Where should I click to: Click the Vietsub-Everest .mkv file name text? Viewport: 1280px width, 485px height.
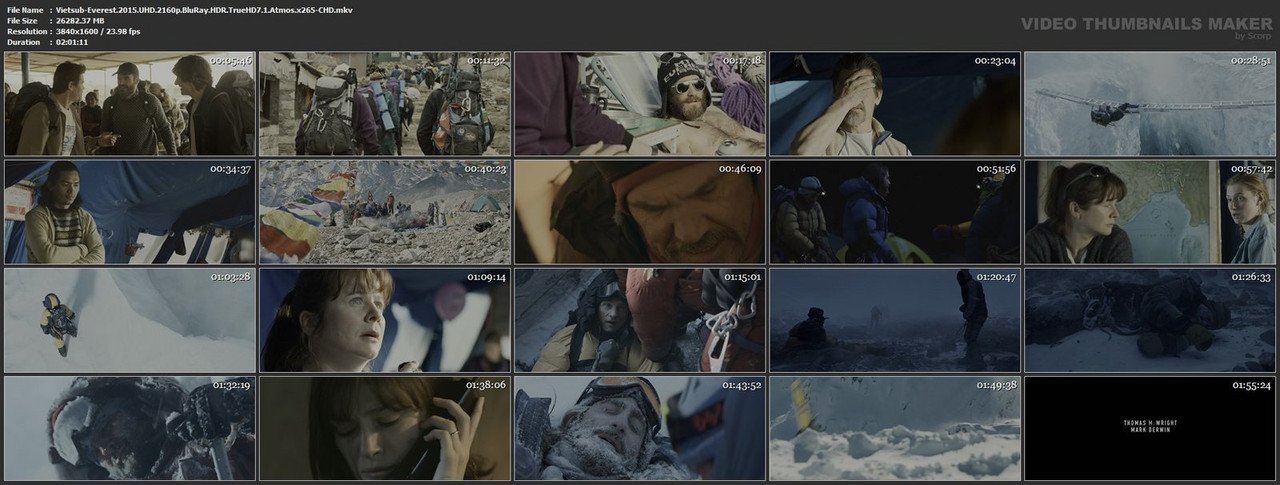(204, 9)
